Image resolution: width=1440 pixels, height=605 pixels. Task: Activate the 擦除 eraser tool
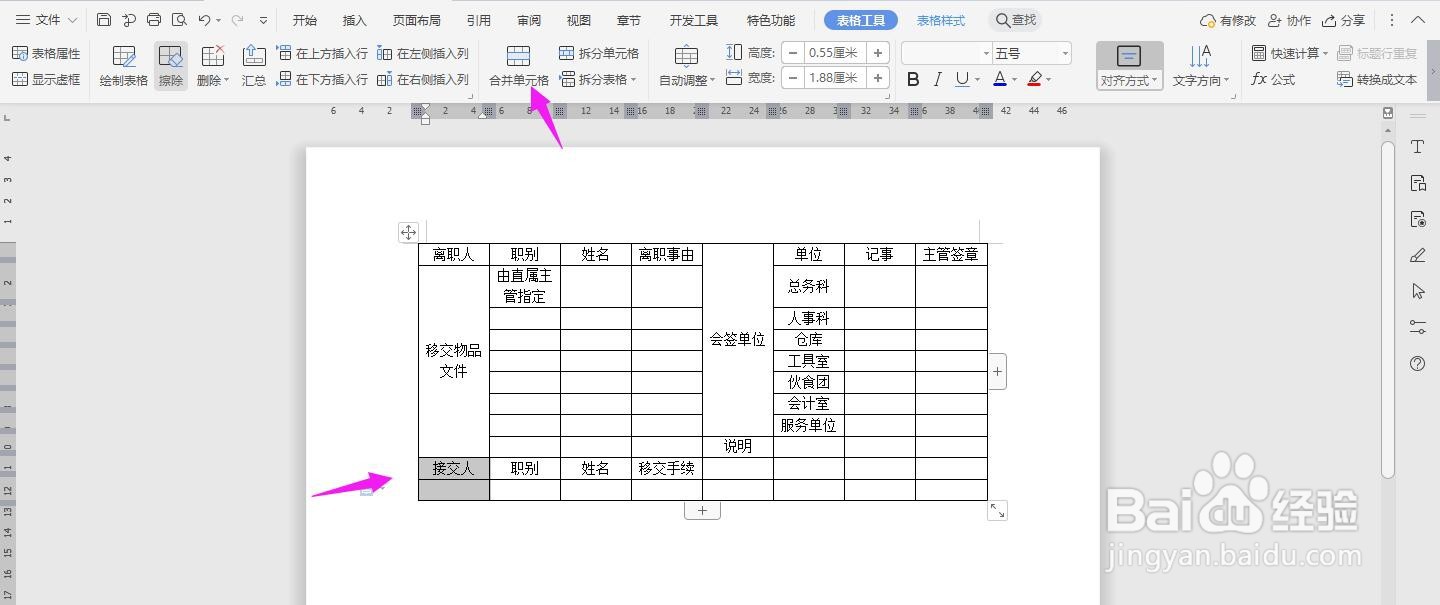click(x=170, y=65)
